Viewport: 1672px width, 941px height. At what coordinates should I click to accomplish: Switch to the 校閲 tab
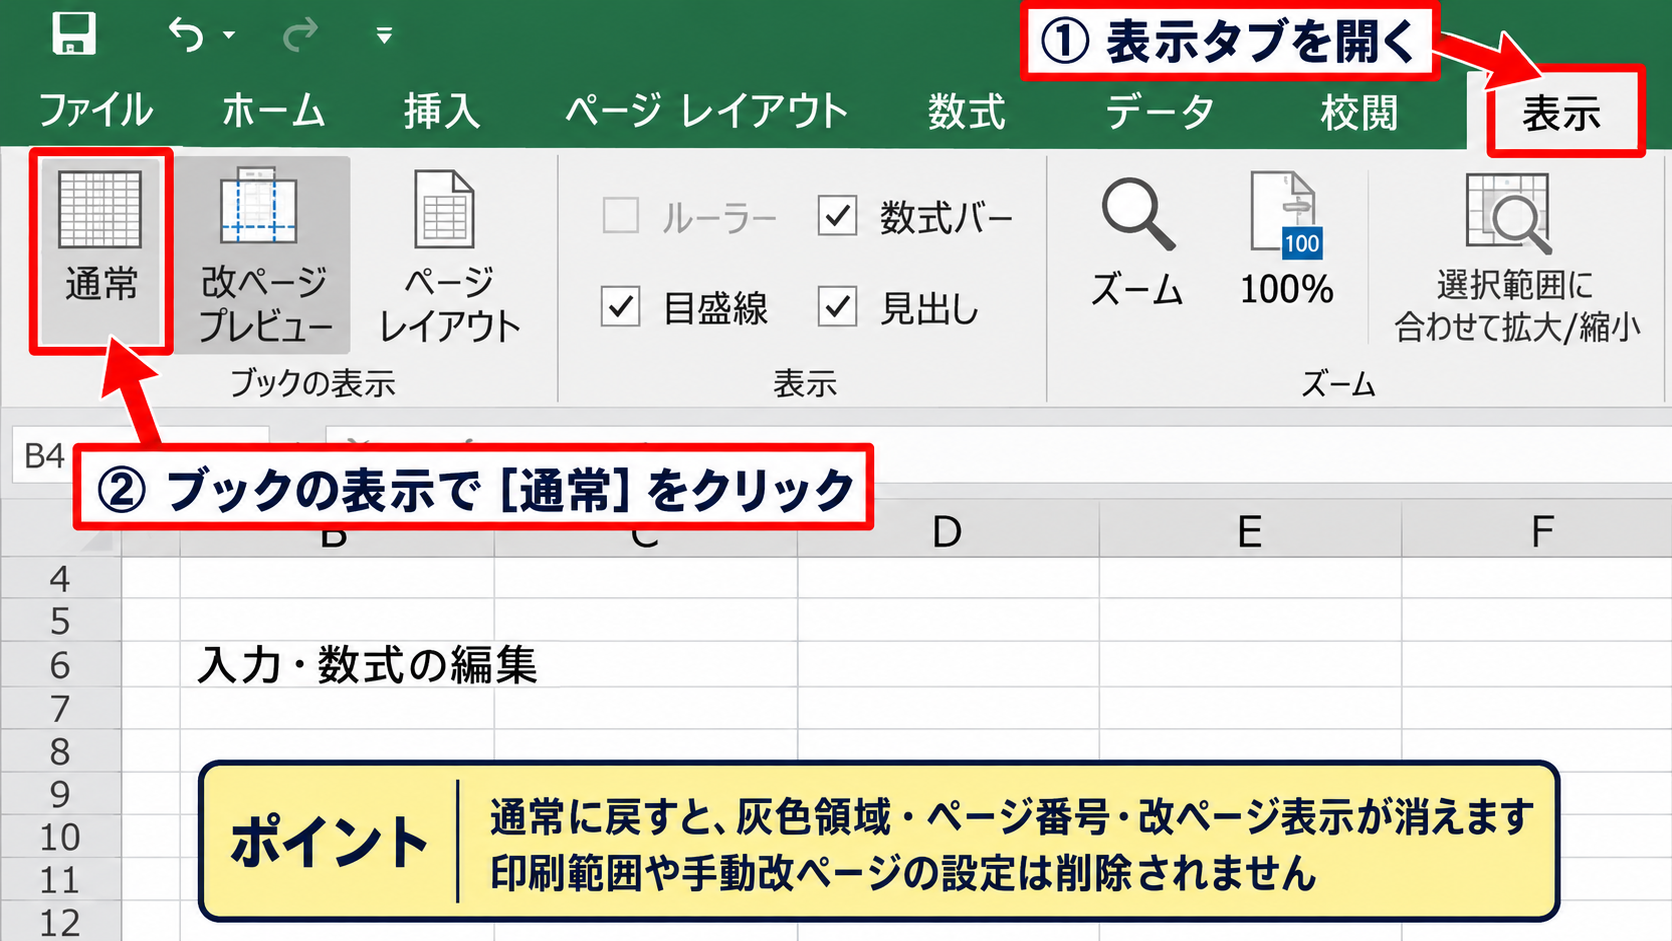coord(1359,111)
